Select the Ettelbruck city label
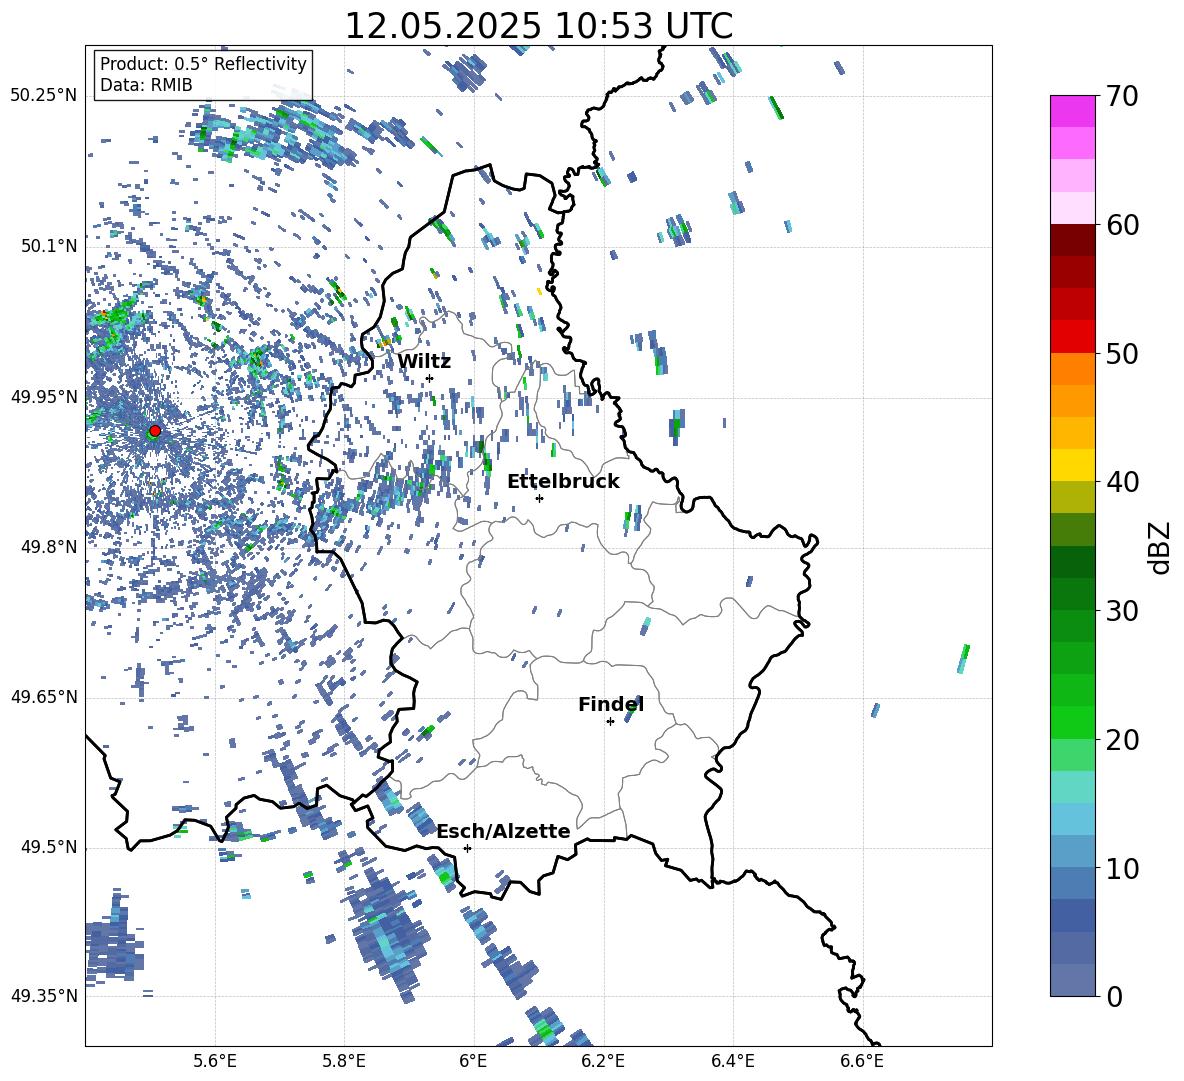The width and height of the screenshot is (1184, 1081). point(563,482)
